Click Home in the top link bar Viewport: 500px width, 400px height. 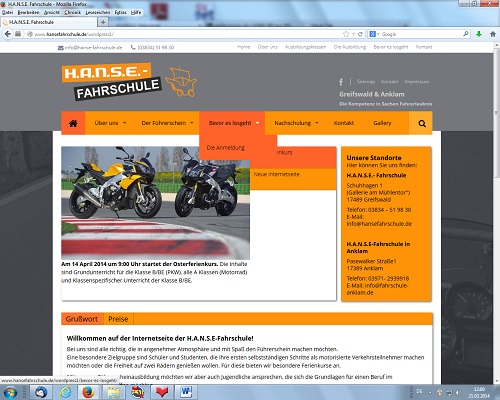pos(243,47)
